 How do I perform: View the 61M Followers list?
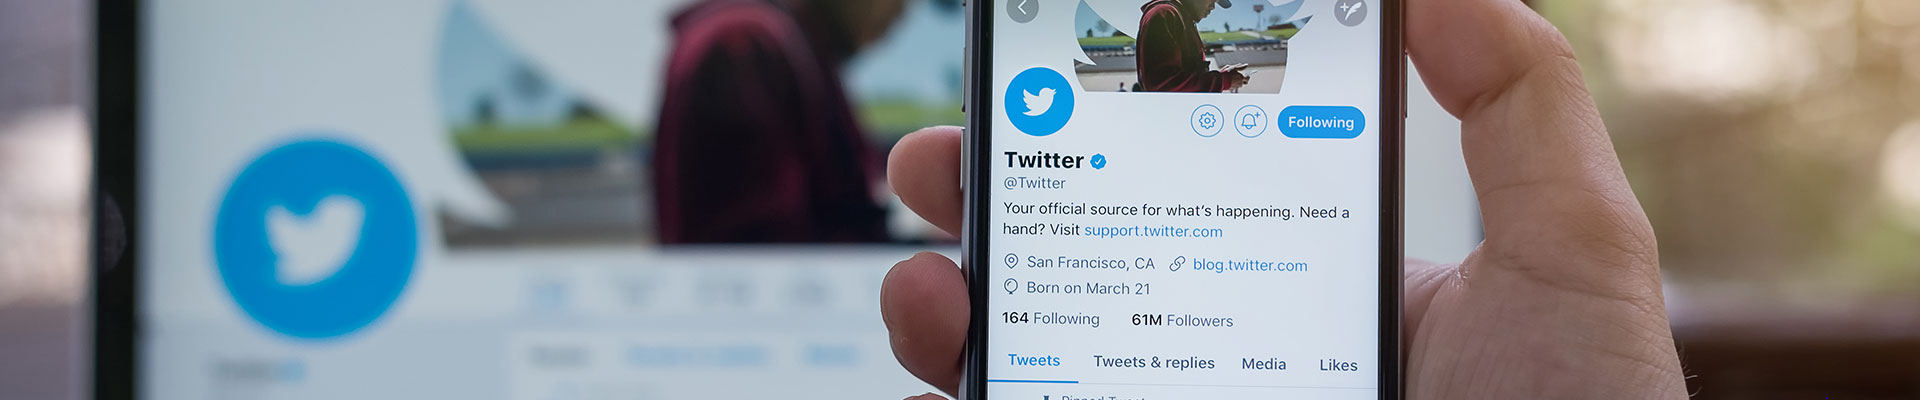[1182, 320]
